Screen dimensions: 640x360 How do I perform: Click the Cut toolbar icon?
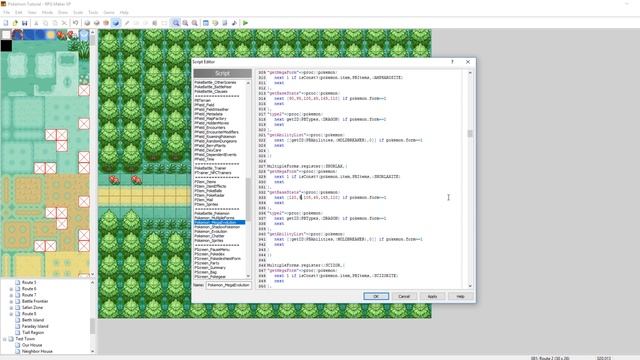point(36,23)
